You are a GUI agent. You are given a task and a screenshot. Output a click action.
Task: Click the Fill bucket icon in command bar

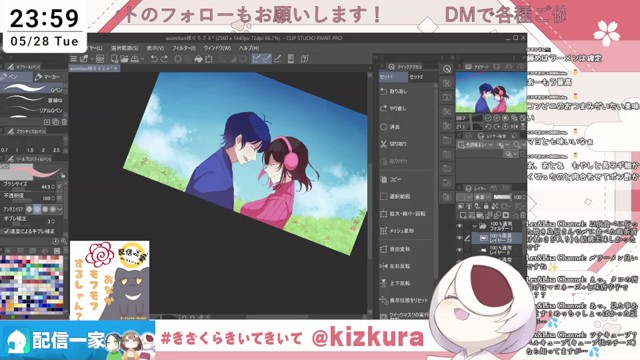click(198, 59)
